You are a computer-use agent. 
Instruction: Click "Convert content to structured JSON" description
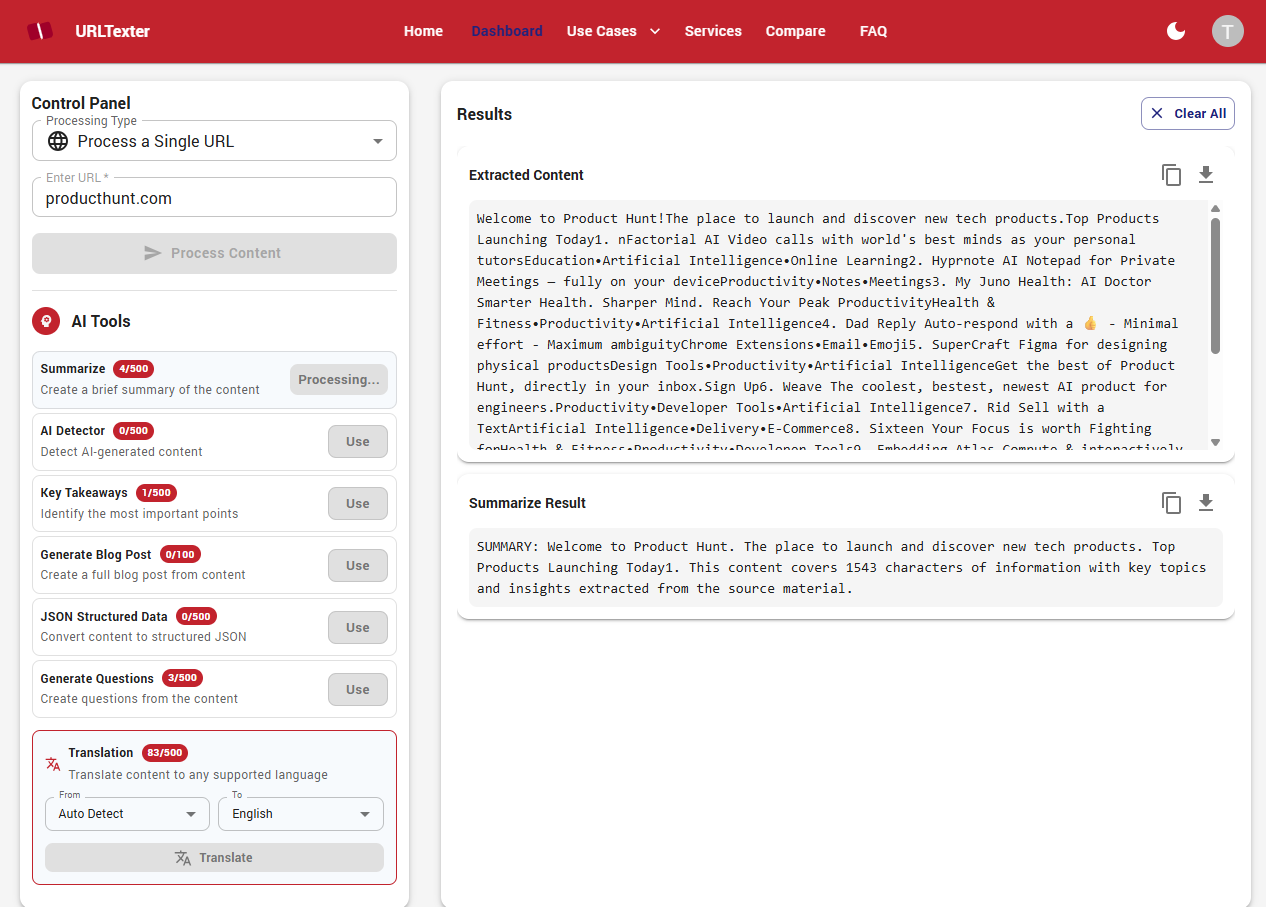coord(144,637)
